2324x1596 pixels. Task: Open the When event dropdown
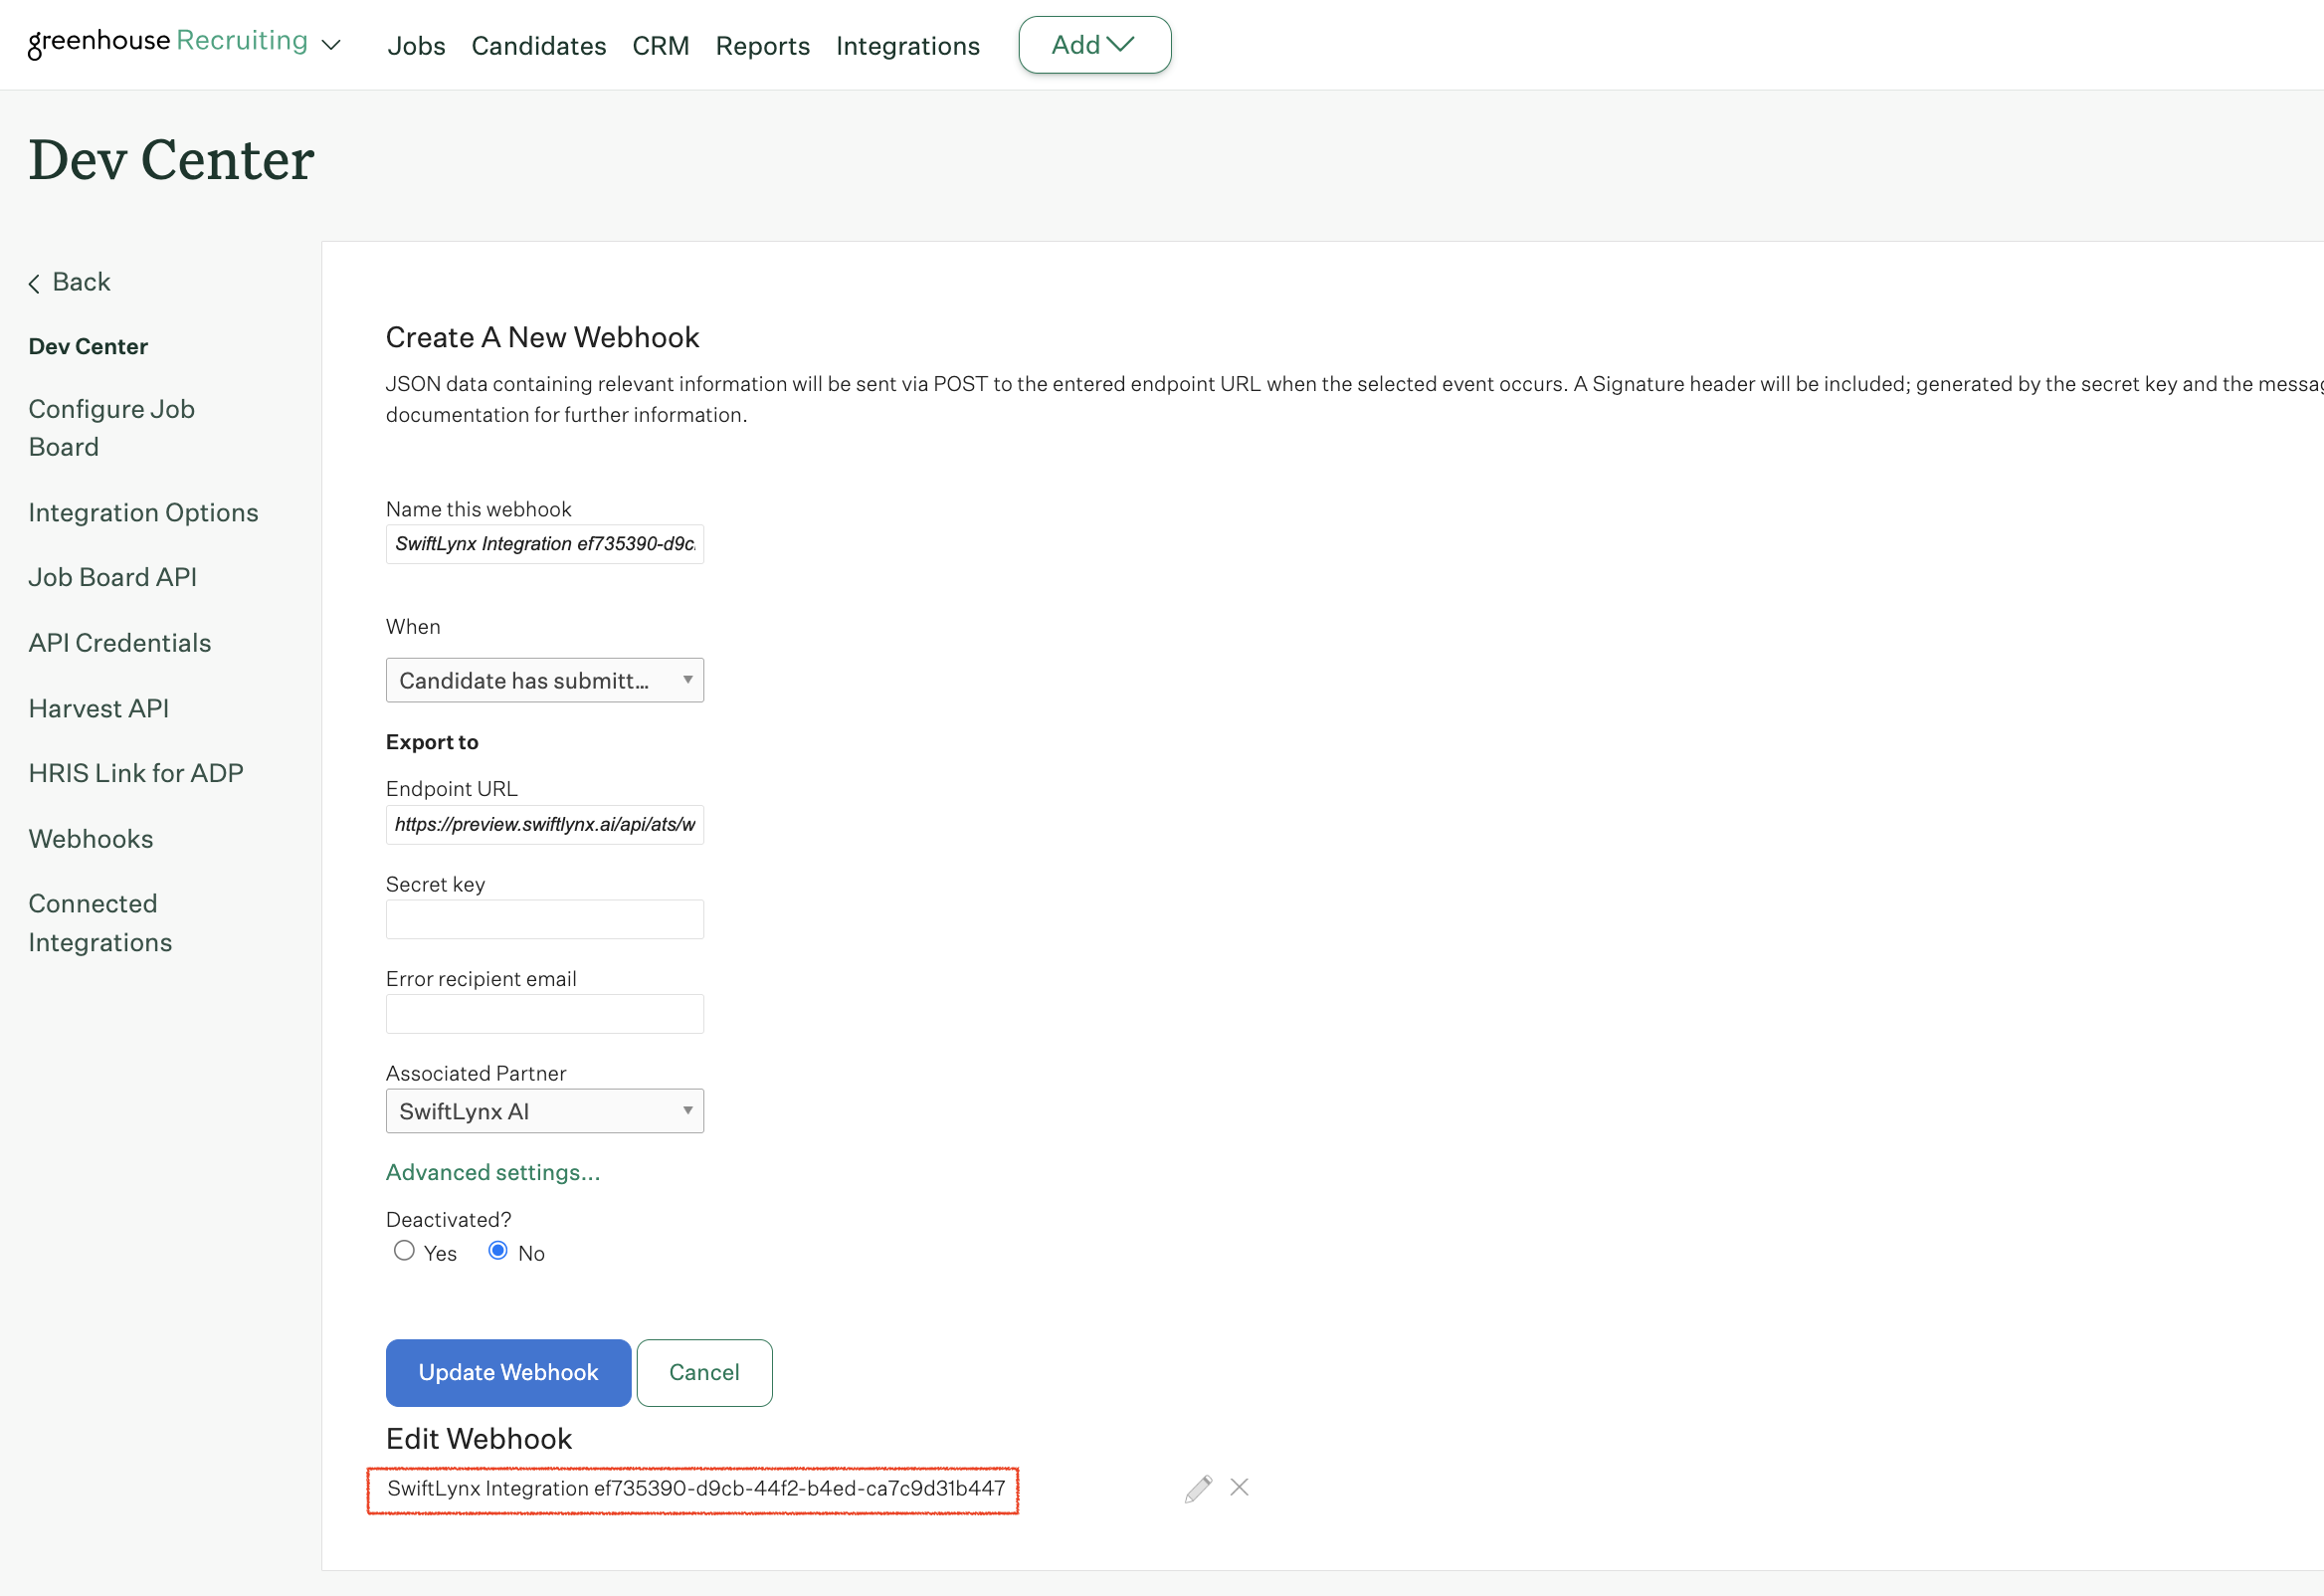point(544,680)
